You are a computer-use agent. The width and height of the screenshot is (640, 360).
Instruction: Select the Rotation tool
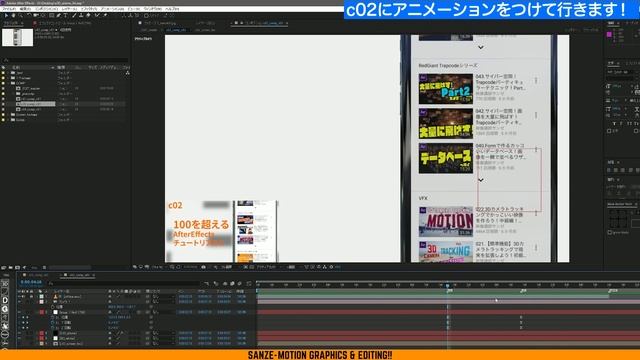point(30,16)
